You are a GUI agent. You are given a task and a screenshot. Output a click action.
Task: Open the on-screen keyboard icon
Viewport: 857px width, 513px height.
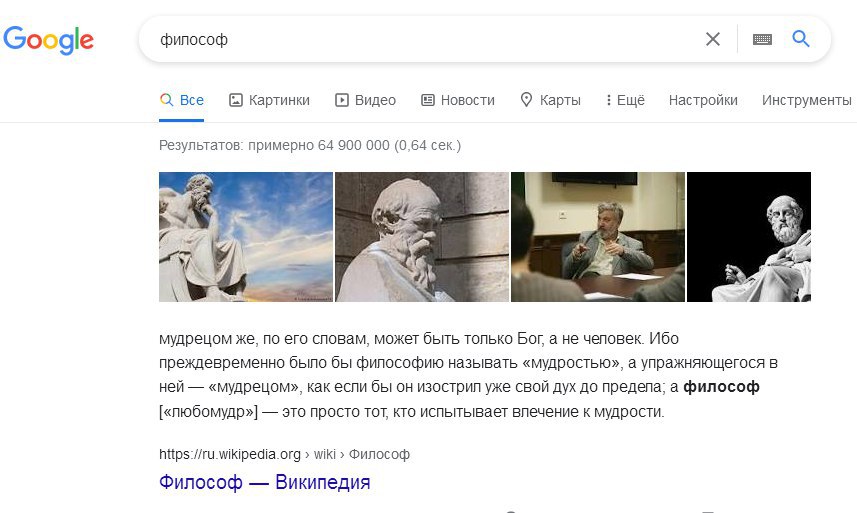click(x=762, y=39)
